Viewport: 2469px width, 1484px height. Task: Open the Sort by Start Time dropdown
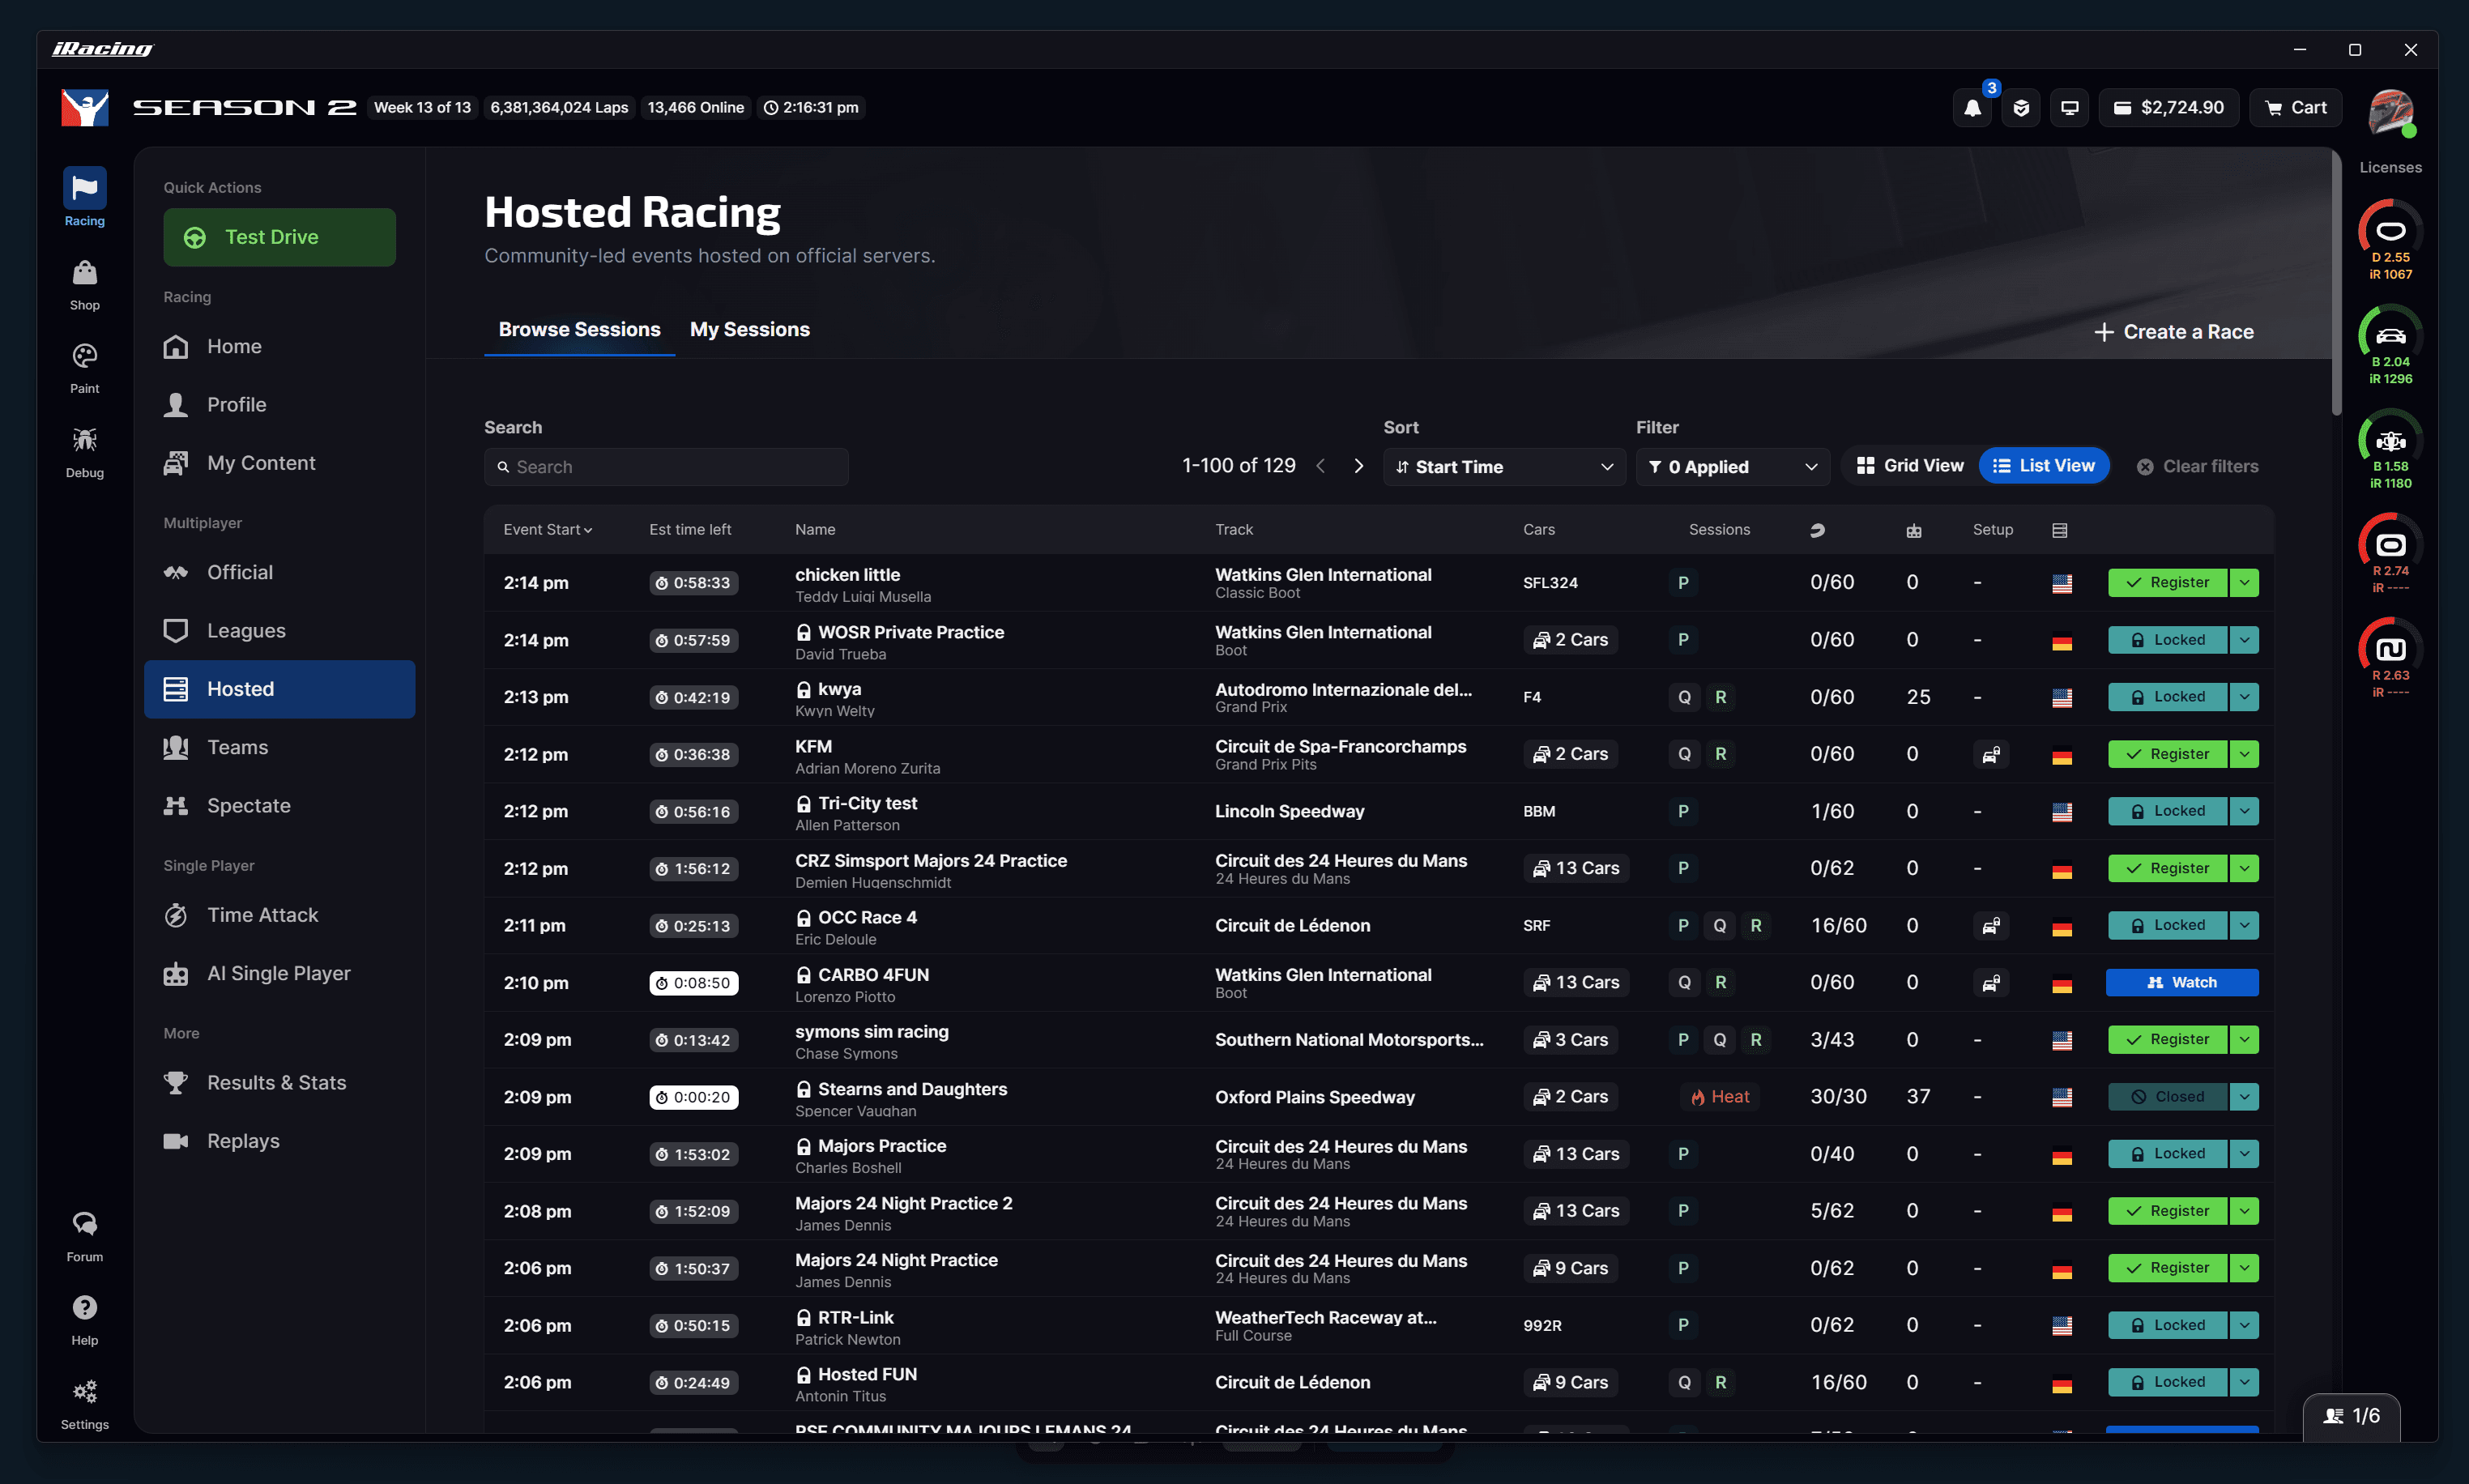[1504, 467]
